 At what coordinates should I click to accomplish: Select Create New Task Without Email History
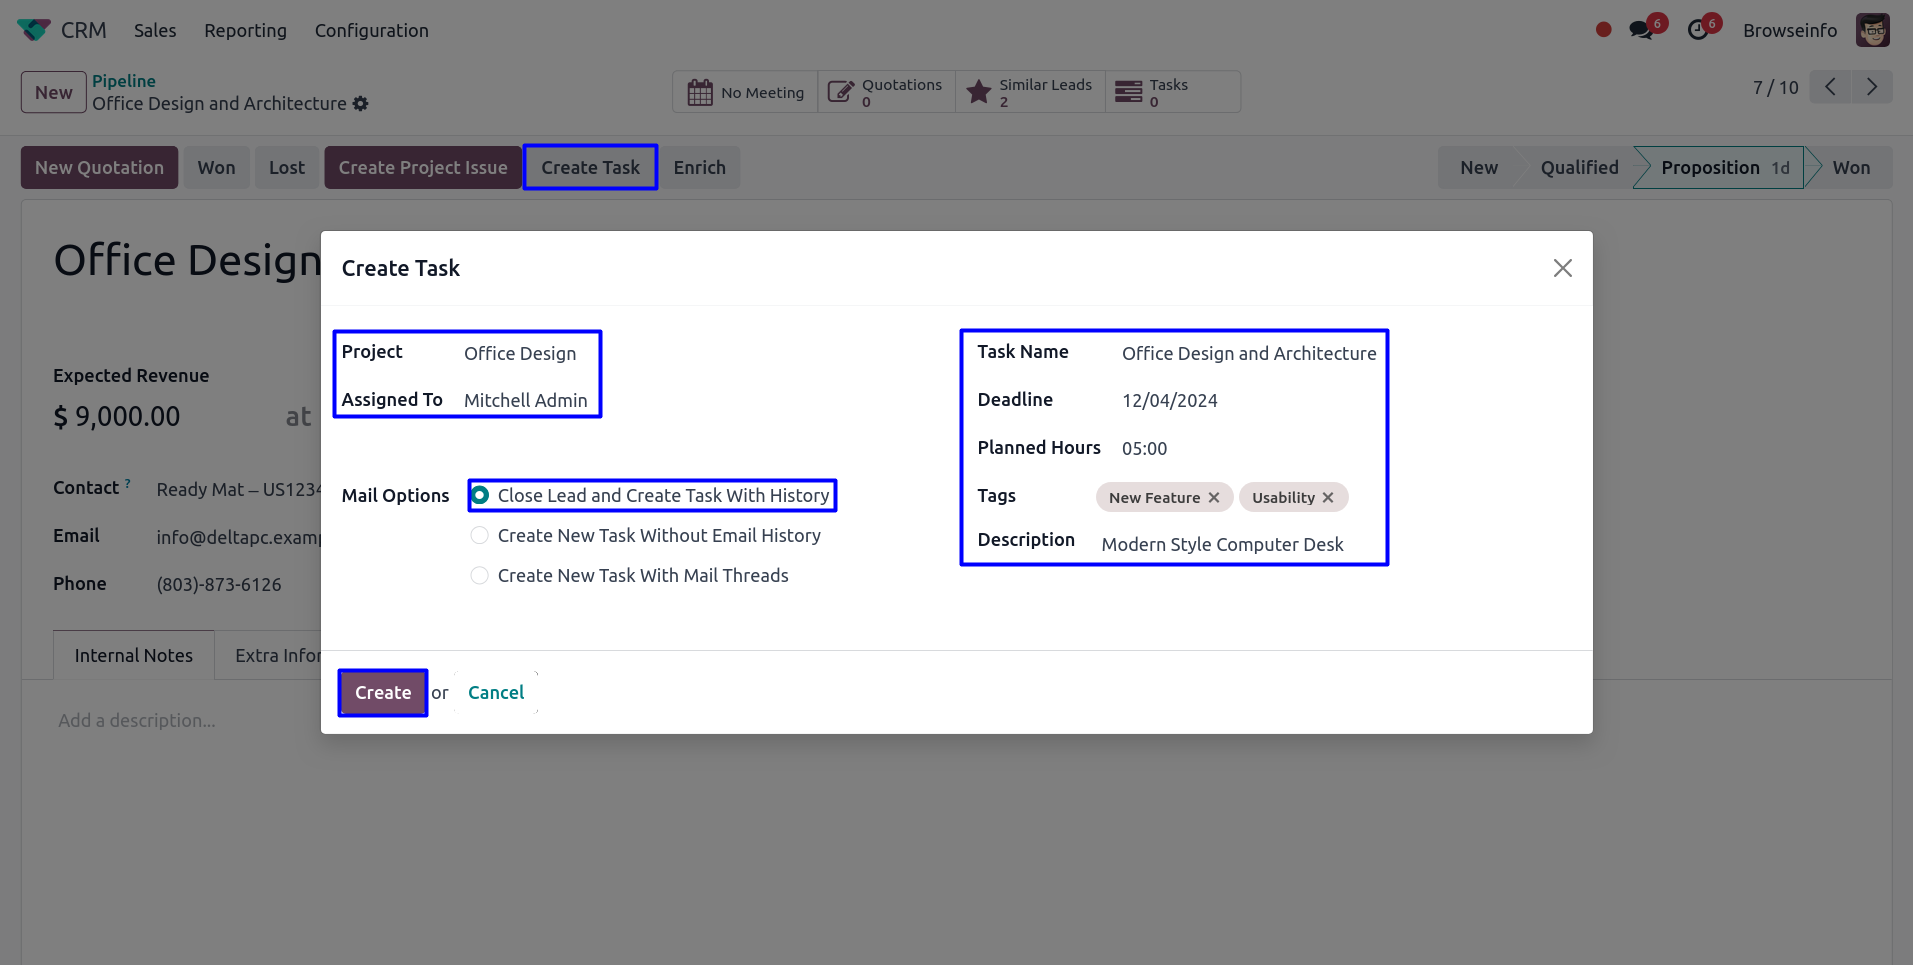[480, 535]
